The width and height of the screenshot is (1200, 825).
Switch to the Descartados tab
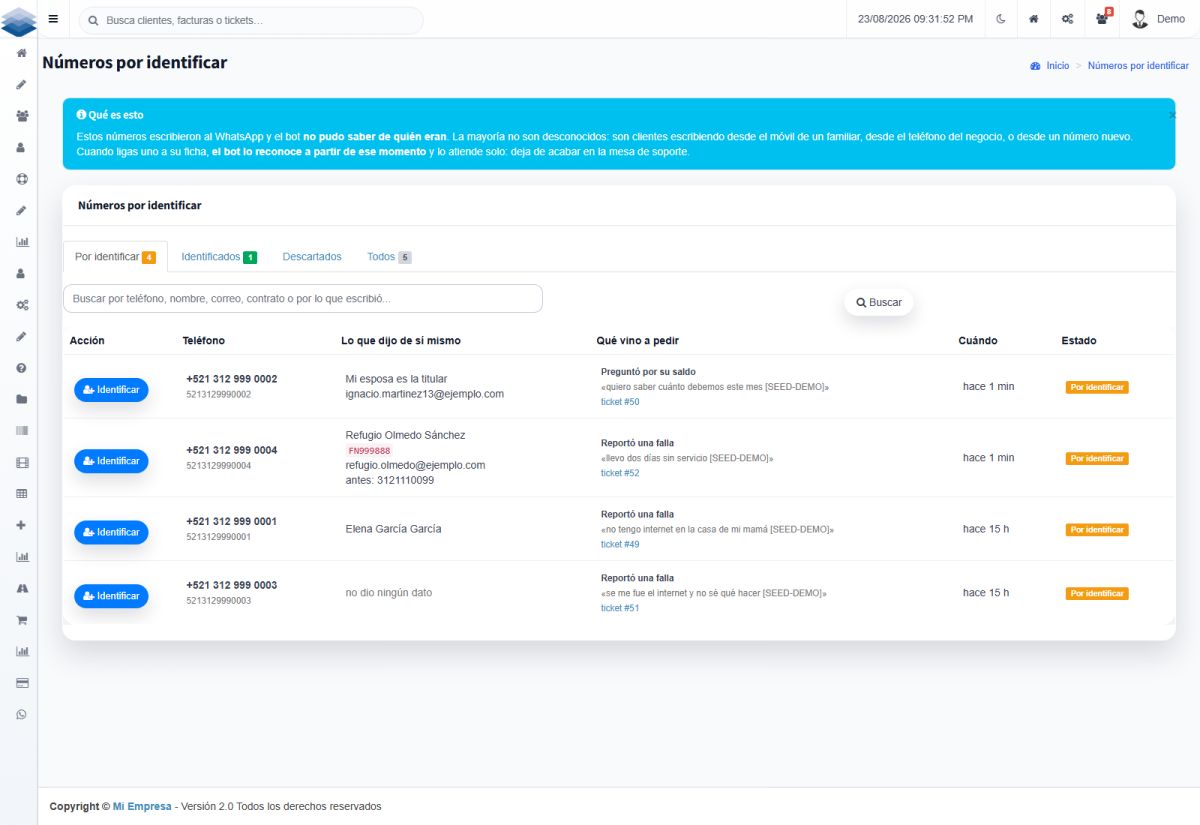[x=312, y=257]
